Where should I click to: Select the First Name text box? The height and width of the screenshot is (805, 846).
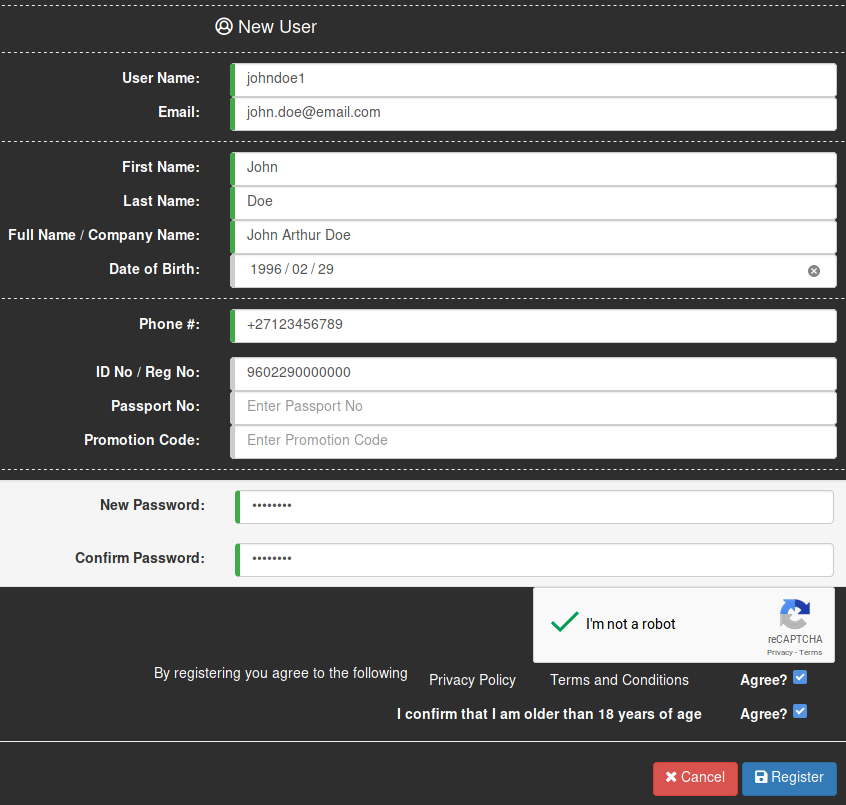[533, 168]
